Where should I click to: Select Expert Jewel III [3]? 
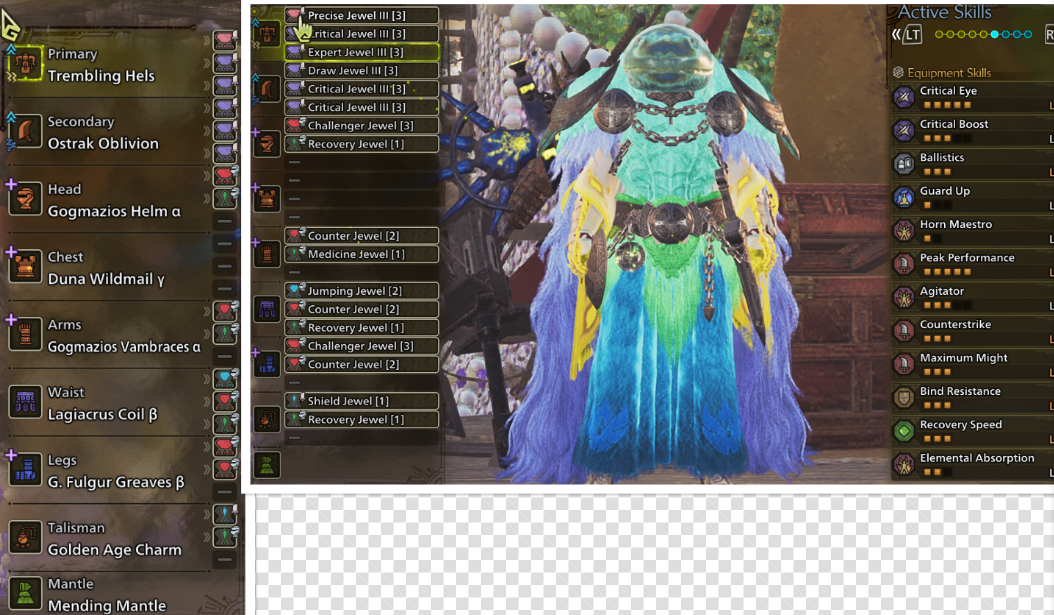click(362, 52)
